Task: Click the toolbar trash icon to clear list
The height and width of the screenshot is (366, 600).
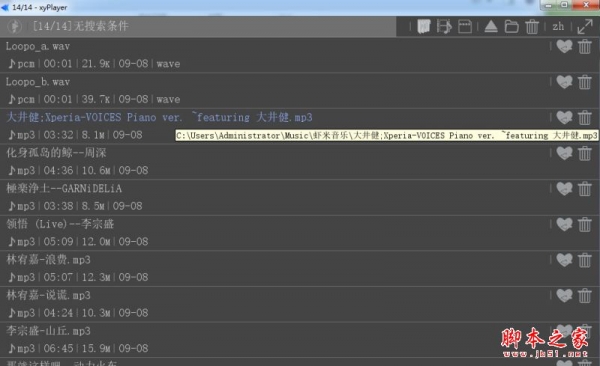Action: click(532, 26)
